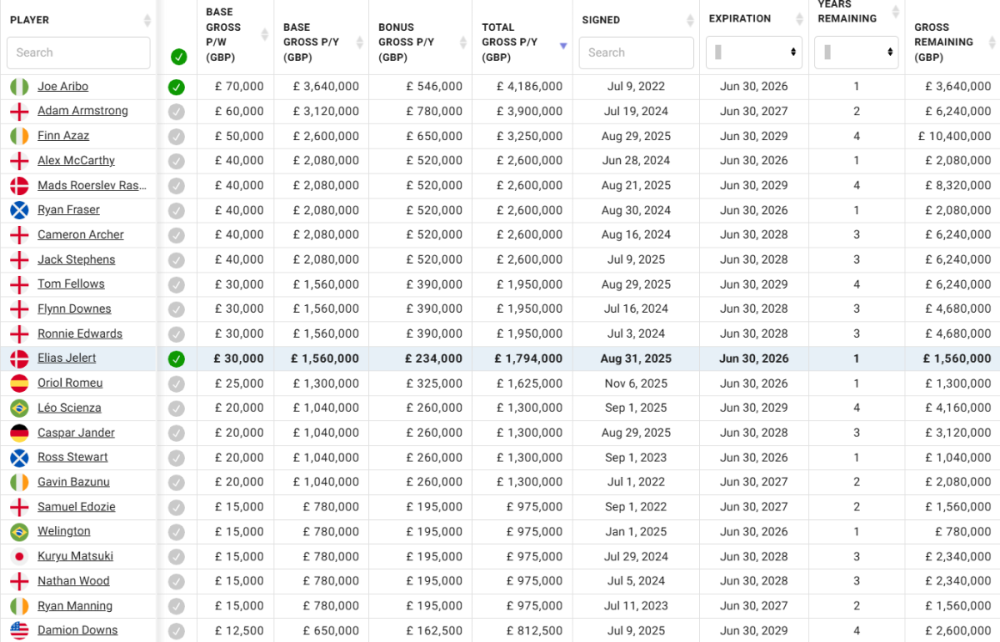Click the Japan flag beside Kuryu Matsuki

(x=19, y=556)
